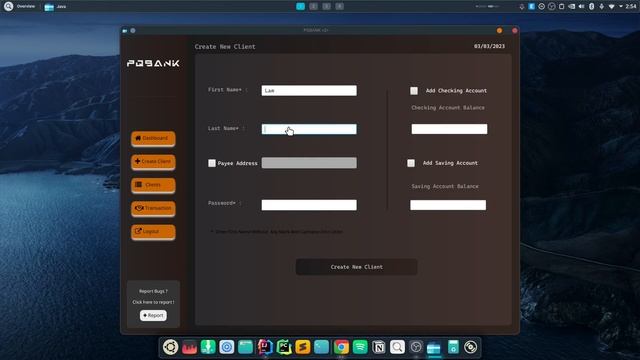Click the volume speaker tray icon
Screen dimensions: 640x360
(x=582, y=7)
